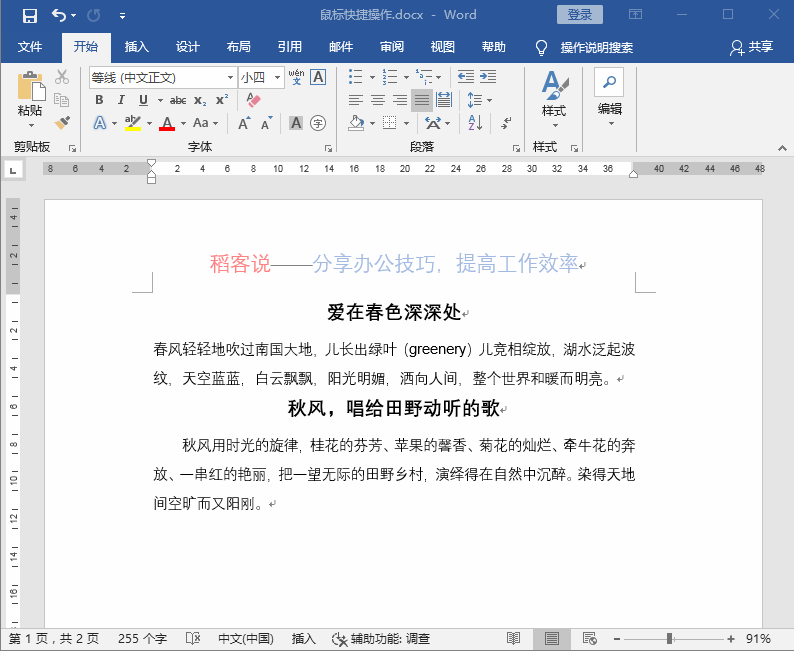The image size is (794, 651).
Task: Redo with the repeat arrow icon
Action: pyautogui.click(x=94, y=16)
